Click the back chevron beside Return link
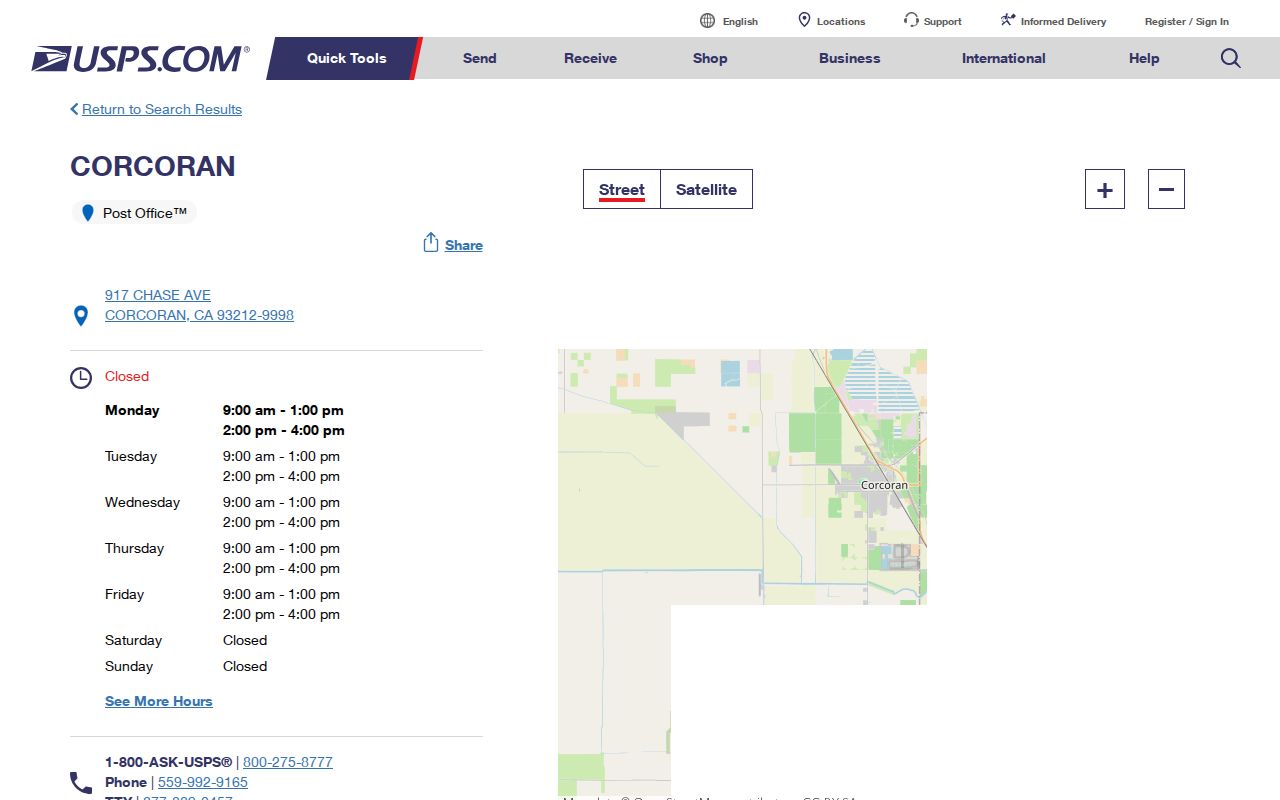 point(74,109)
